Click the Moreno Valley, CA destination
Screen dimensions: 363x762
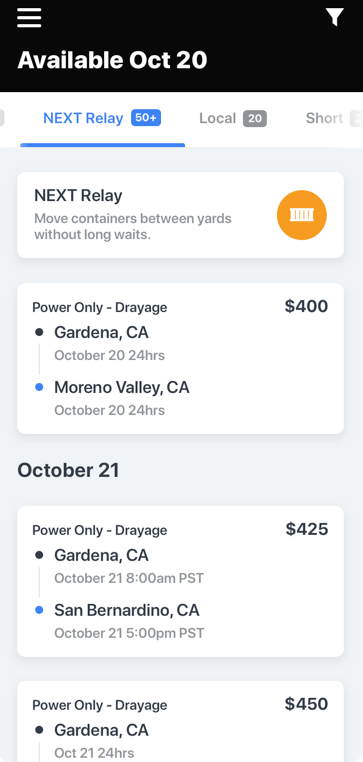[121, 387]
